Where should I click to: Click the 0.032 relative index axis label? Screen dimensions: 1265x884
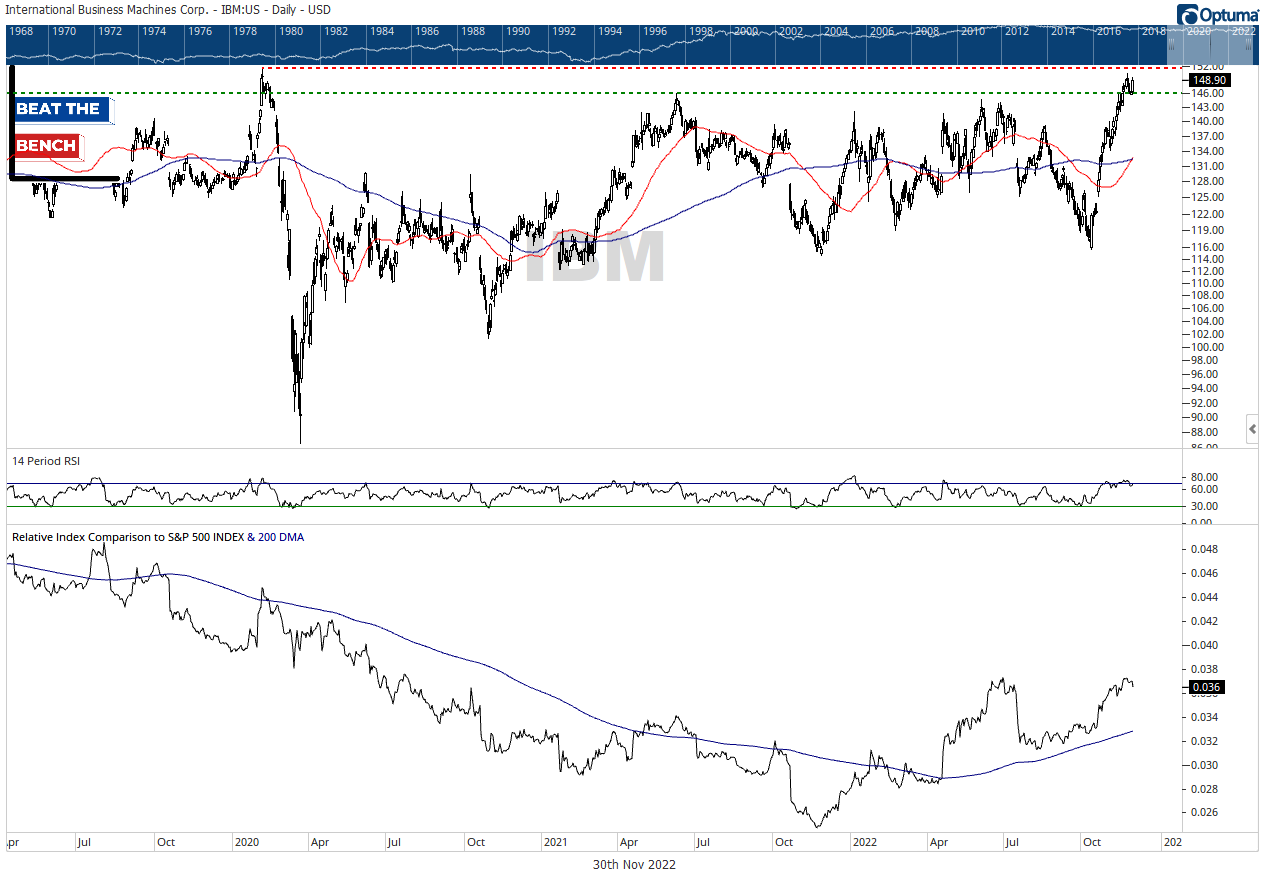(1206, 741)
